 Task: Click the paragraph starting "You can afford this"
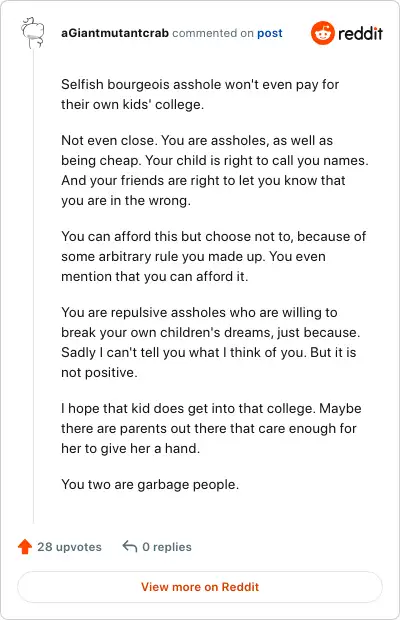click(213, 256)
